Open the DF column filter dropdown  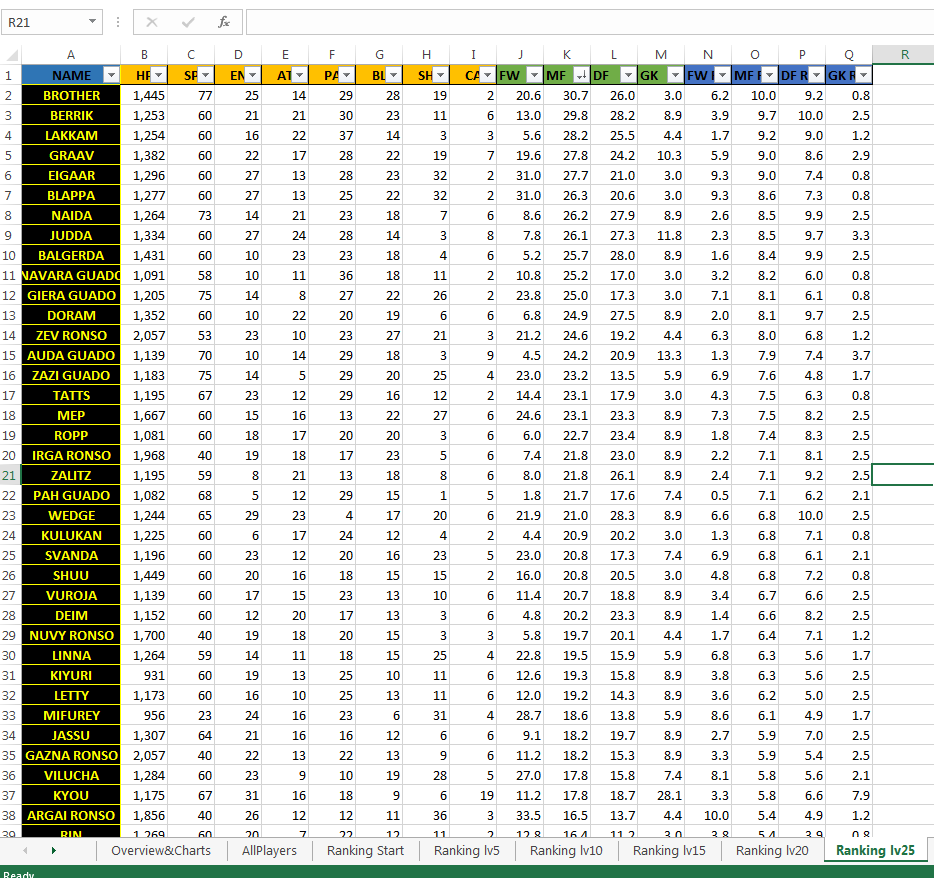pyautogui.click(x=628, y=76)
